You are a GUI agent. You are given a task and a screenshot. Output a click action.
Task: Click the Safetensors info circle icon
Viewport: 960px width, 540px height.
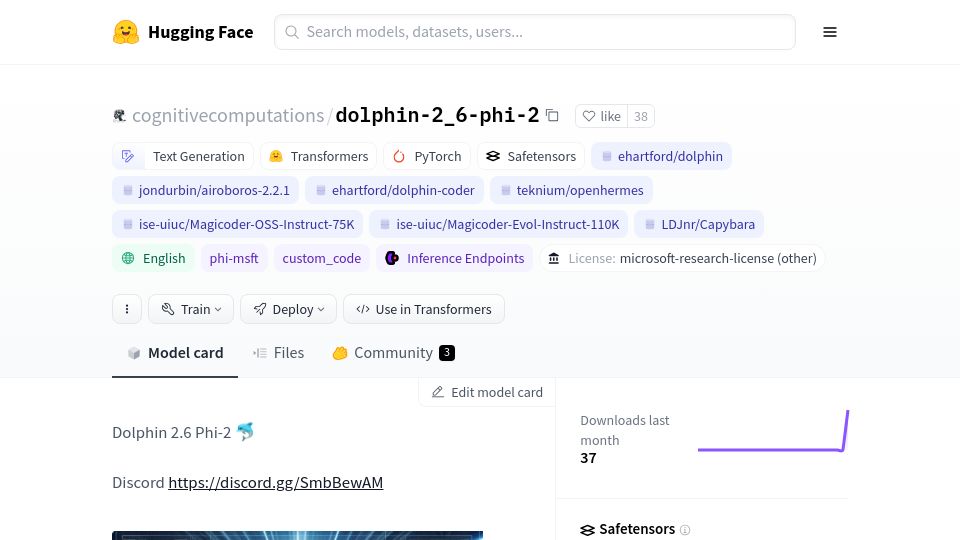pos(685,530)
